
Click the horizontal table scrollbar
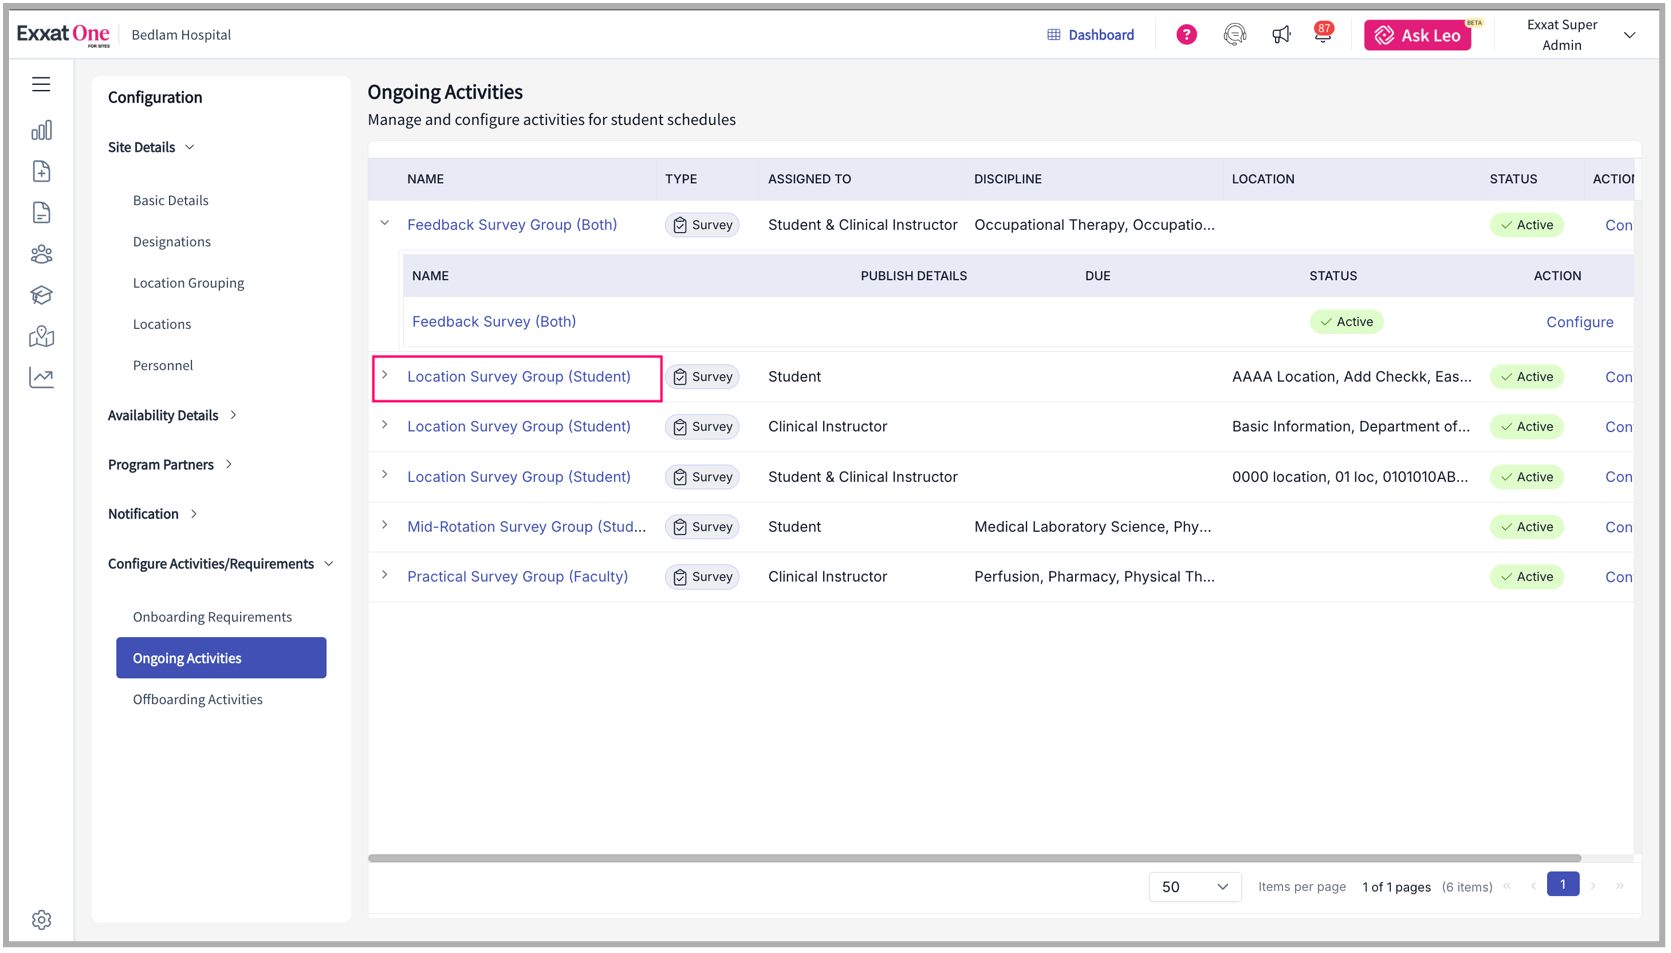[974, 858]
